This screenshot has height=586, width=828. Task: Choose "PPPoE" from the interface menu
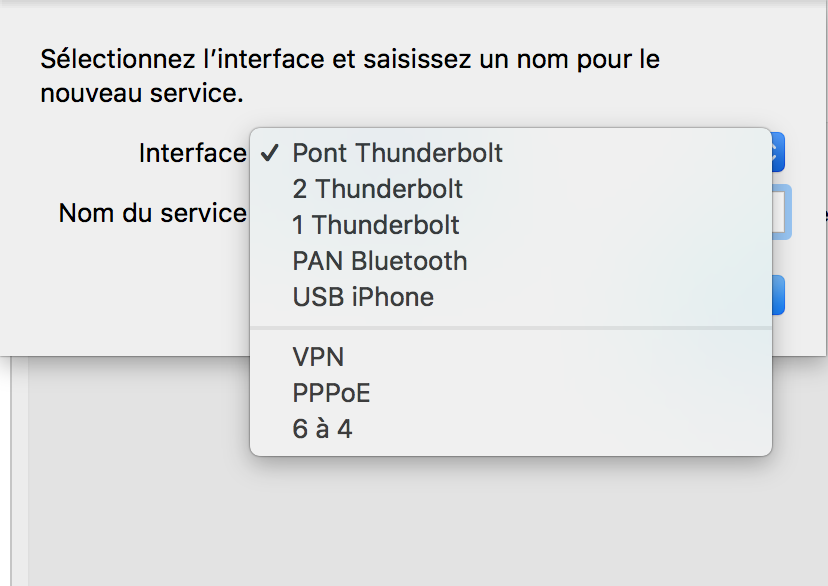tap(330, 393)
